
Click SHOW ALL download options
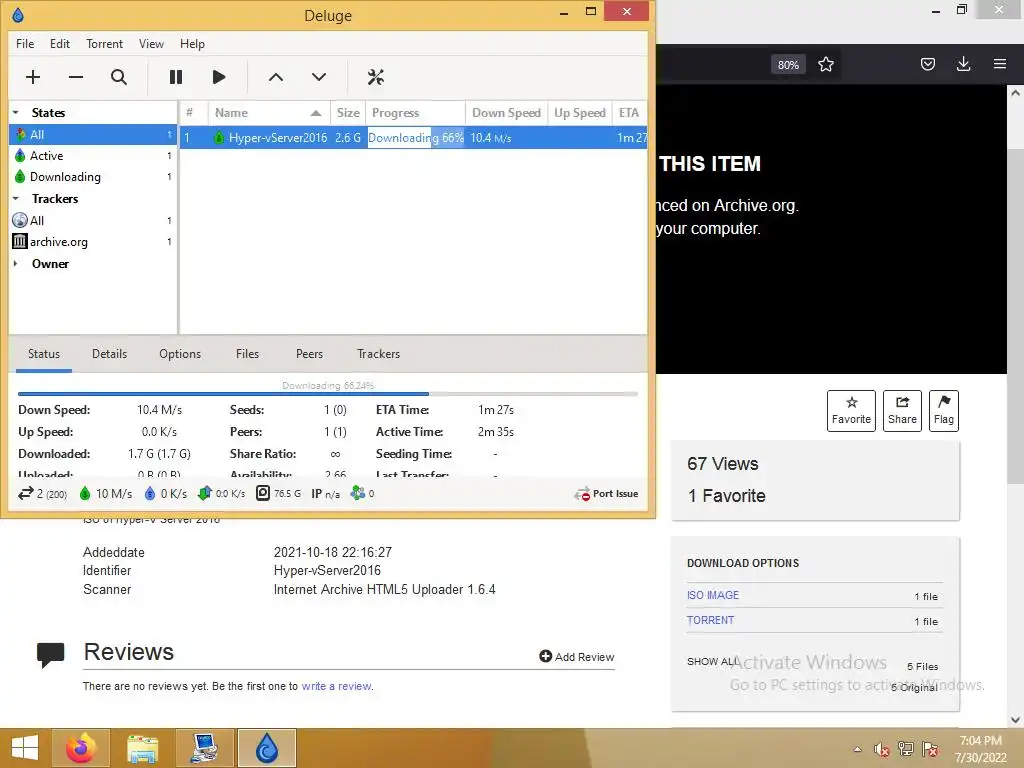tap(712, 662)
